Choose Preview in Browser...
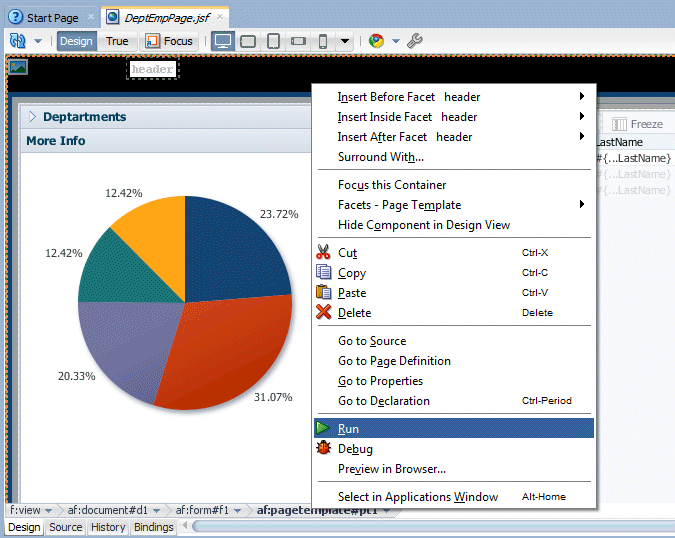 [455, 469]
